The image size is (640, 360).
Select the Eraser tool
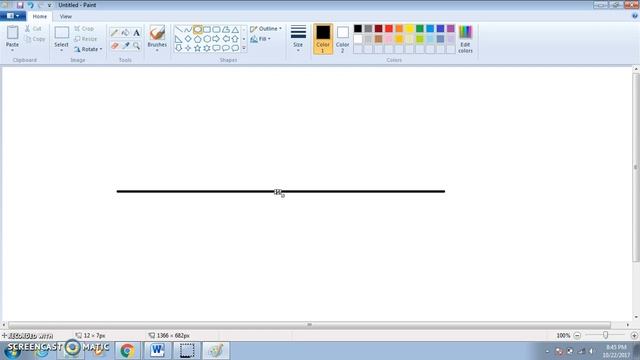tap(114, 46)
